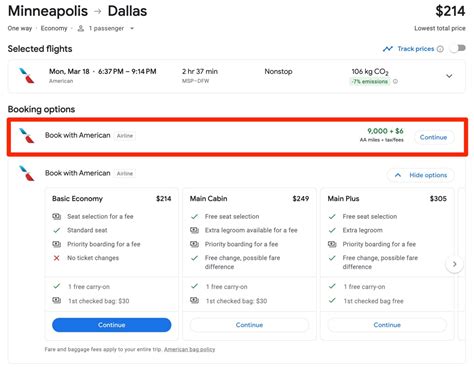This screenshot has width=474, height=367.
Task: Show next fare options with right arrow
Action: click(454, 264)
